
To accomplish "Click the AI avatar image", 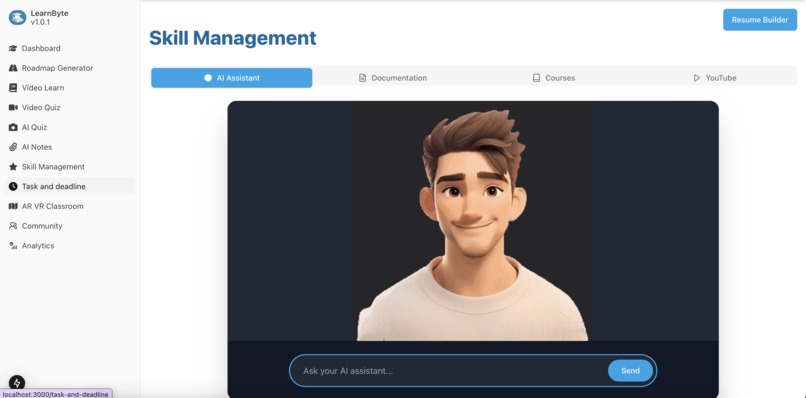I will click(472, 221).
